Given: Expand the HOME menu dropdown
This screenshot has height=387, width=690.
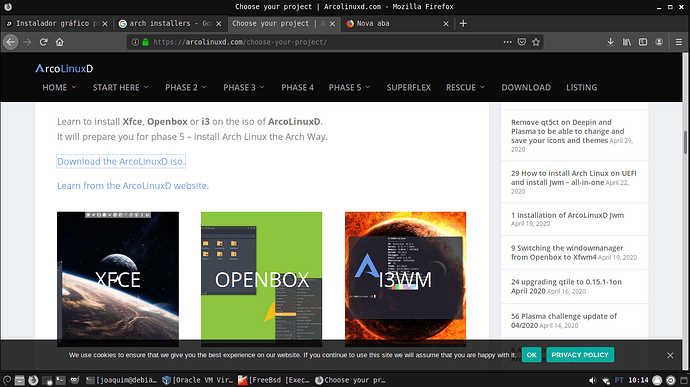Looking at the screenshot, I should coord(59,88).
